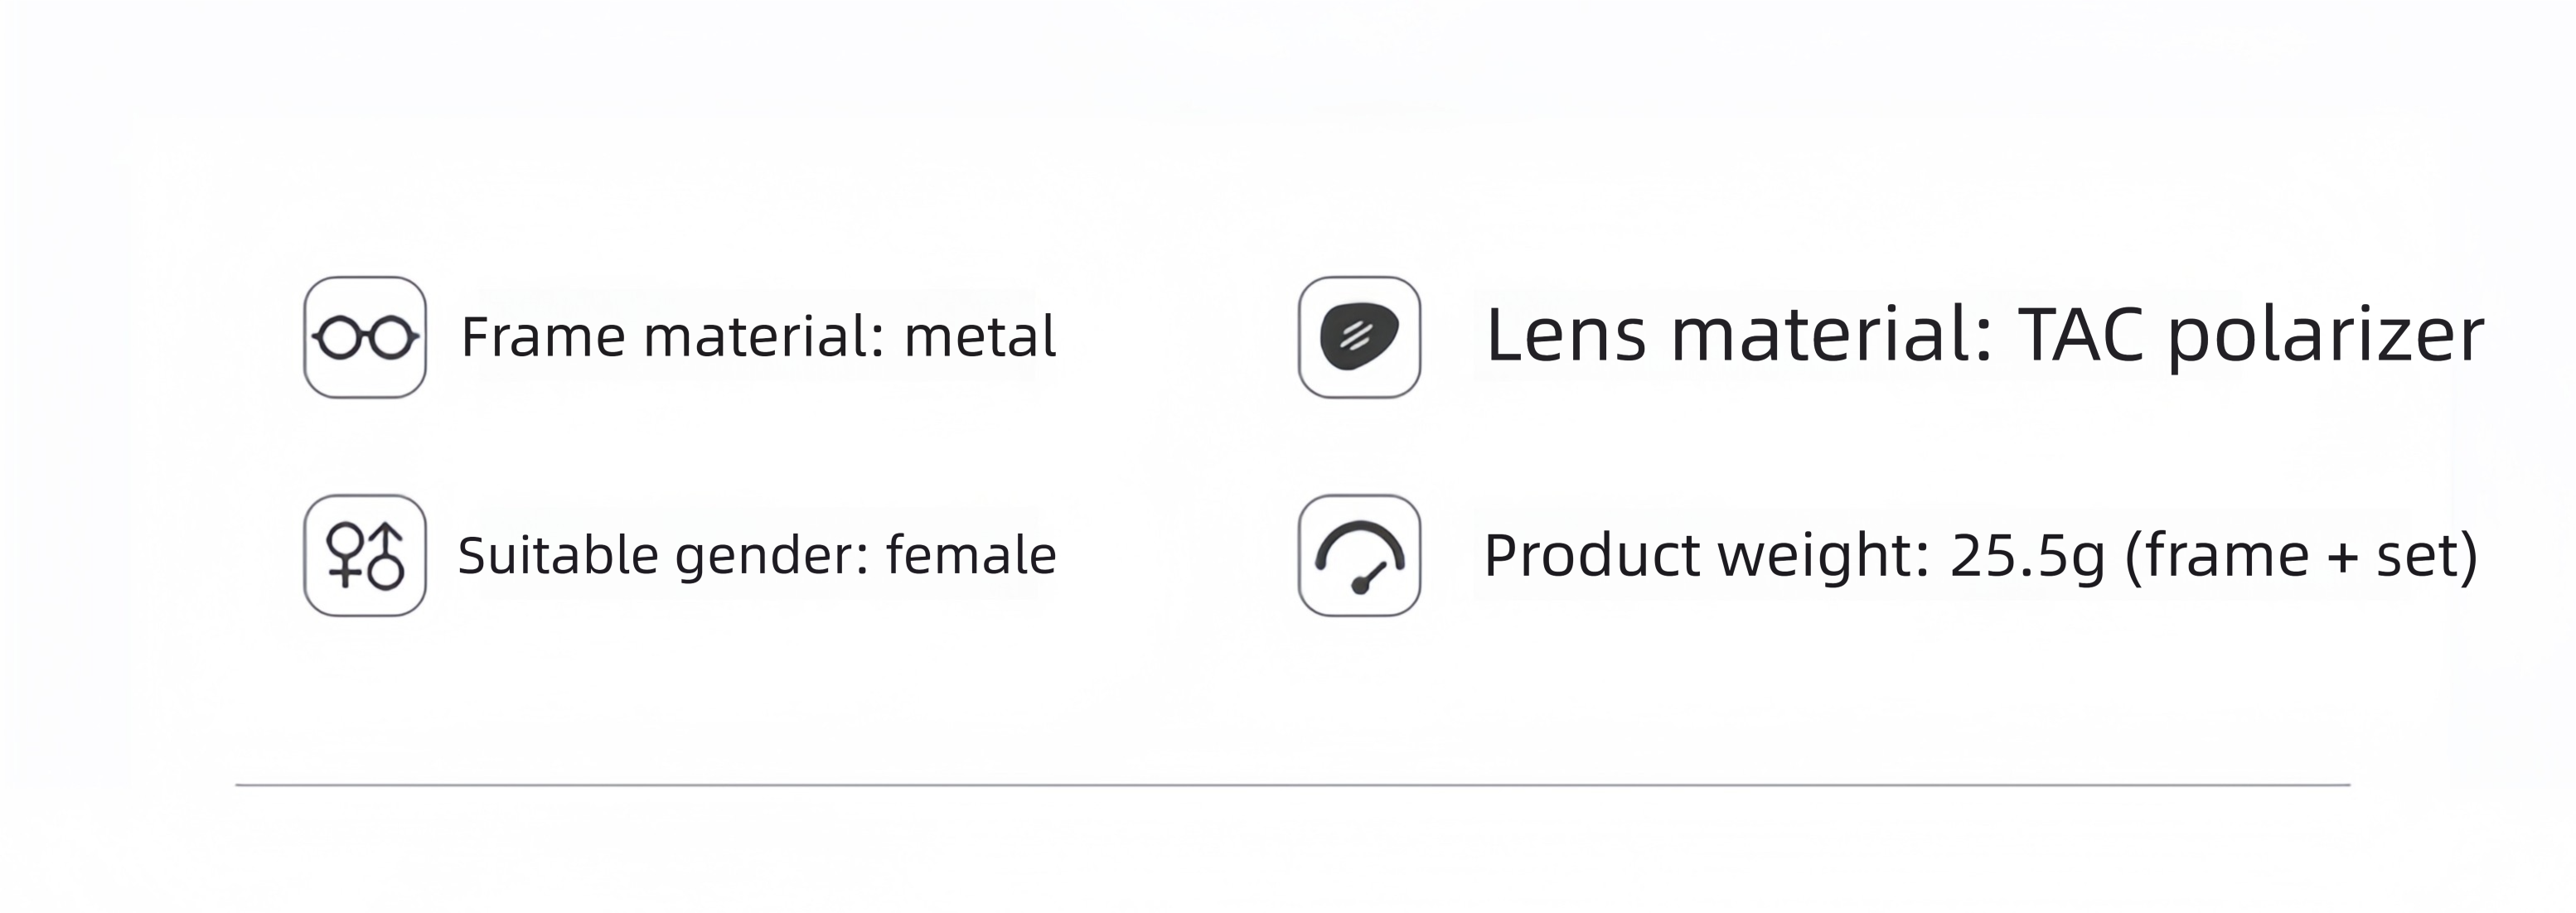Click the word "metal"
This screenshot has width=2576, height=913.
pos(980,336)
